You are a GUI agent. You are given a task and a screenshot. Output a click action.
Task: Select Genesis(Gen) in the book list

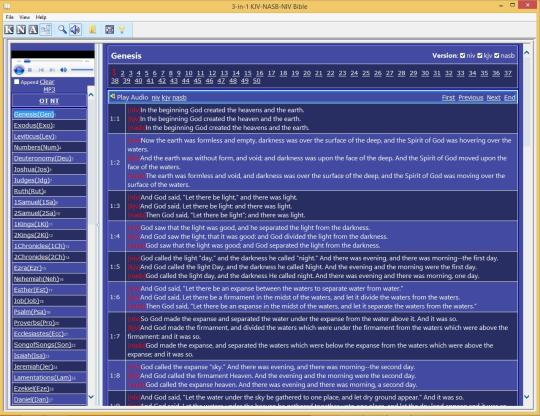(x=34, y=114)
